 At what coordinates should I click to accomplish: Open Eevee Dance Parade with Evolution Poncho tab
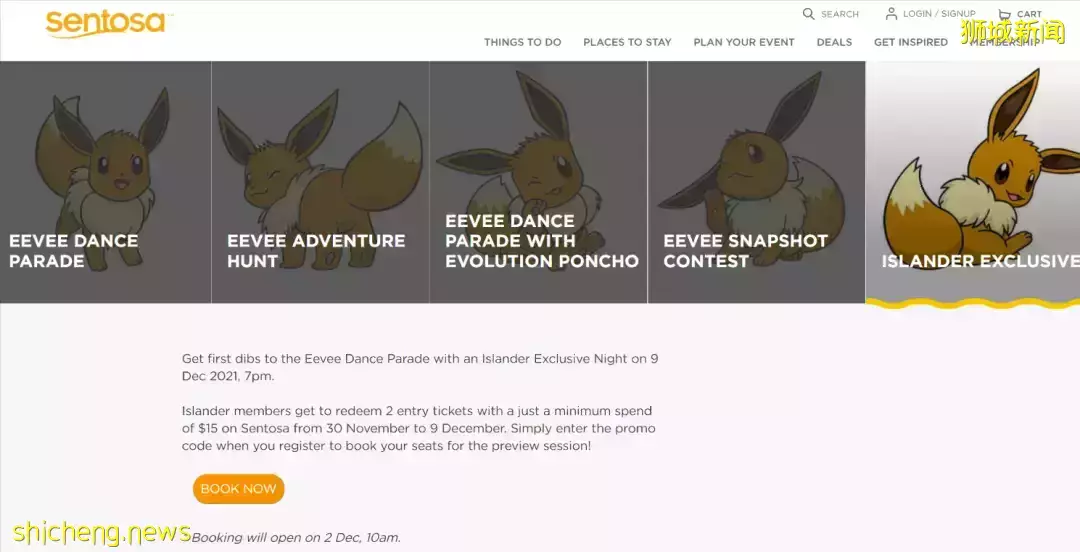(x=538, y=182)
